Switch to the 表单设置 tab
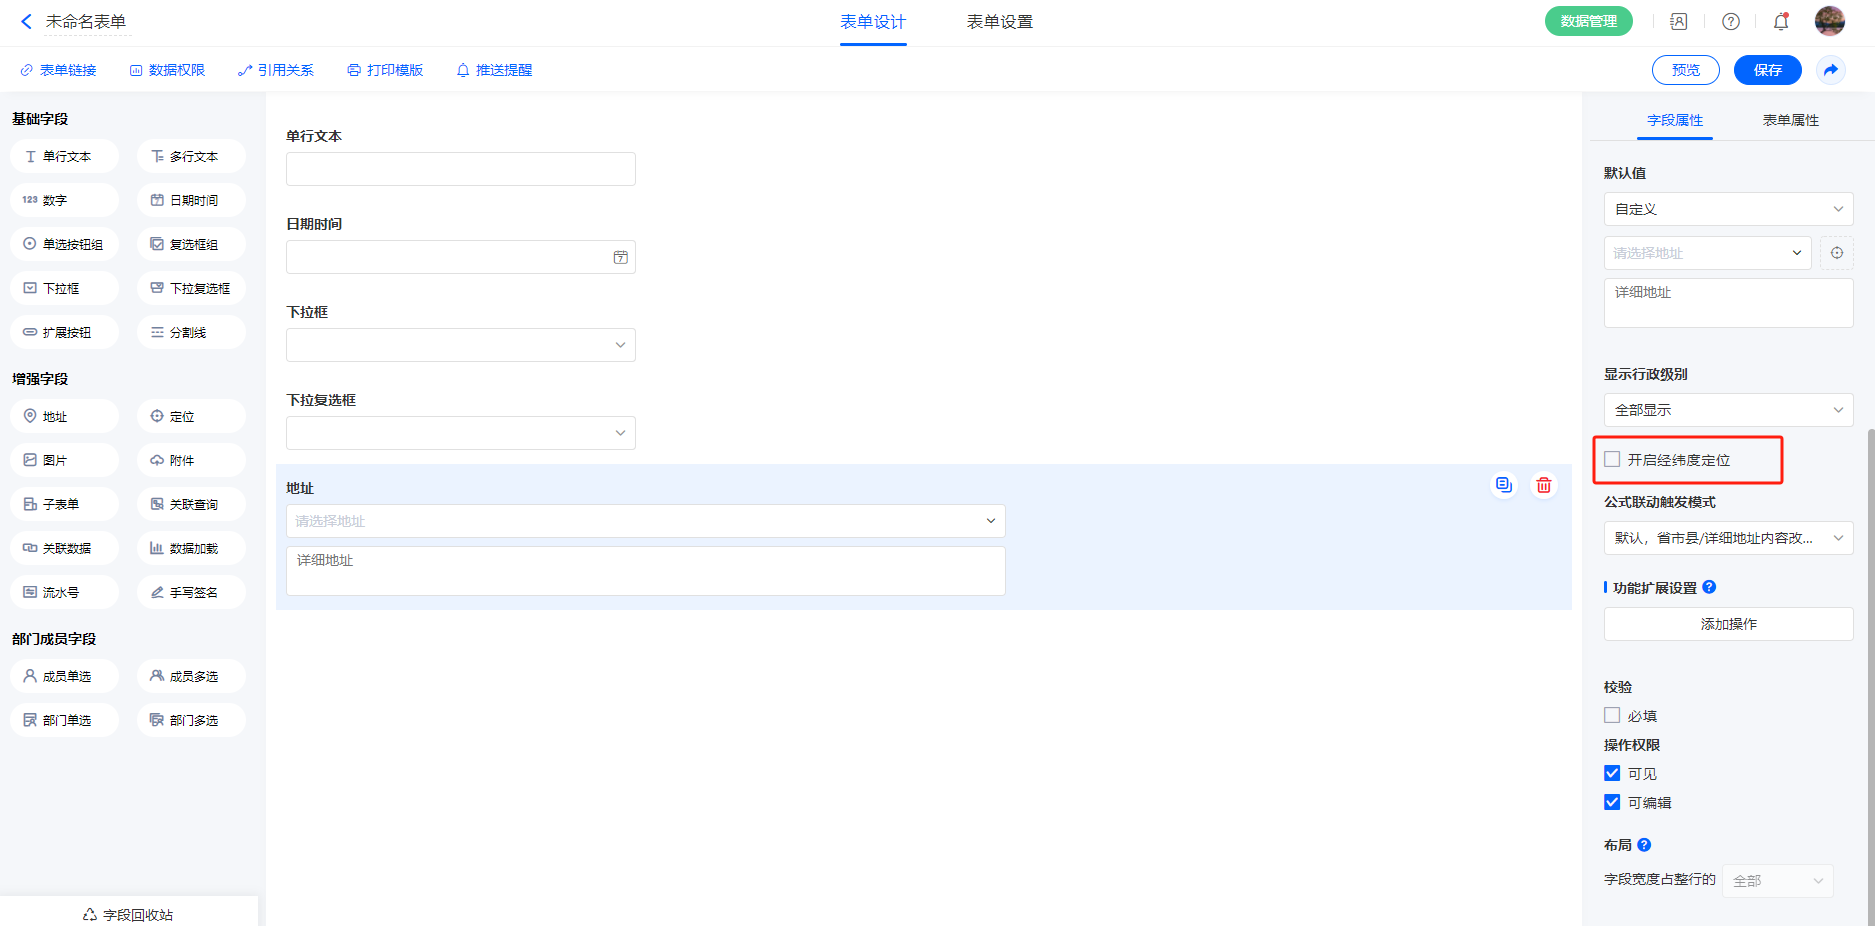Image resolution: width=1875 pixels, height=926 pixels. tap(999, 22)
